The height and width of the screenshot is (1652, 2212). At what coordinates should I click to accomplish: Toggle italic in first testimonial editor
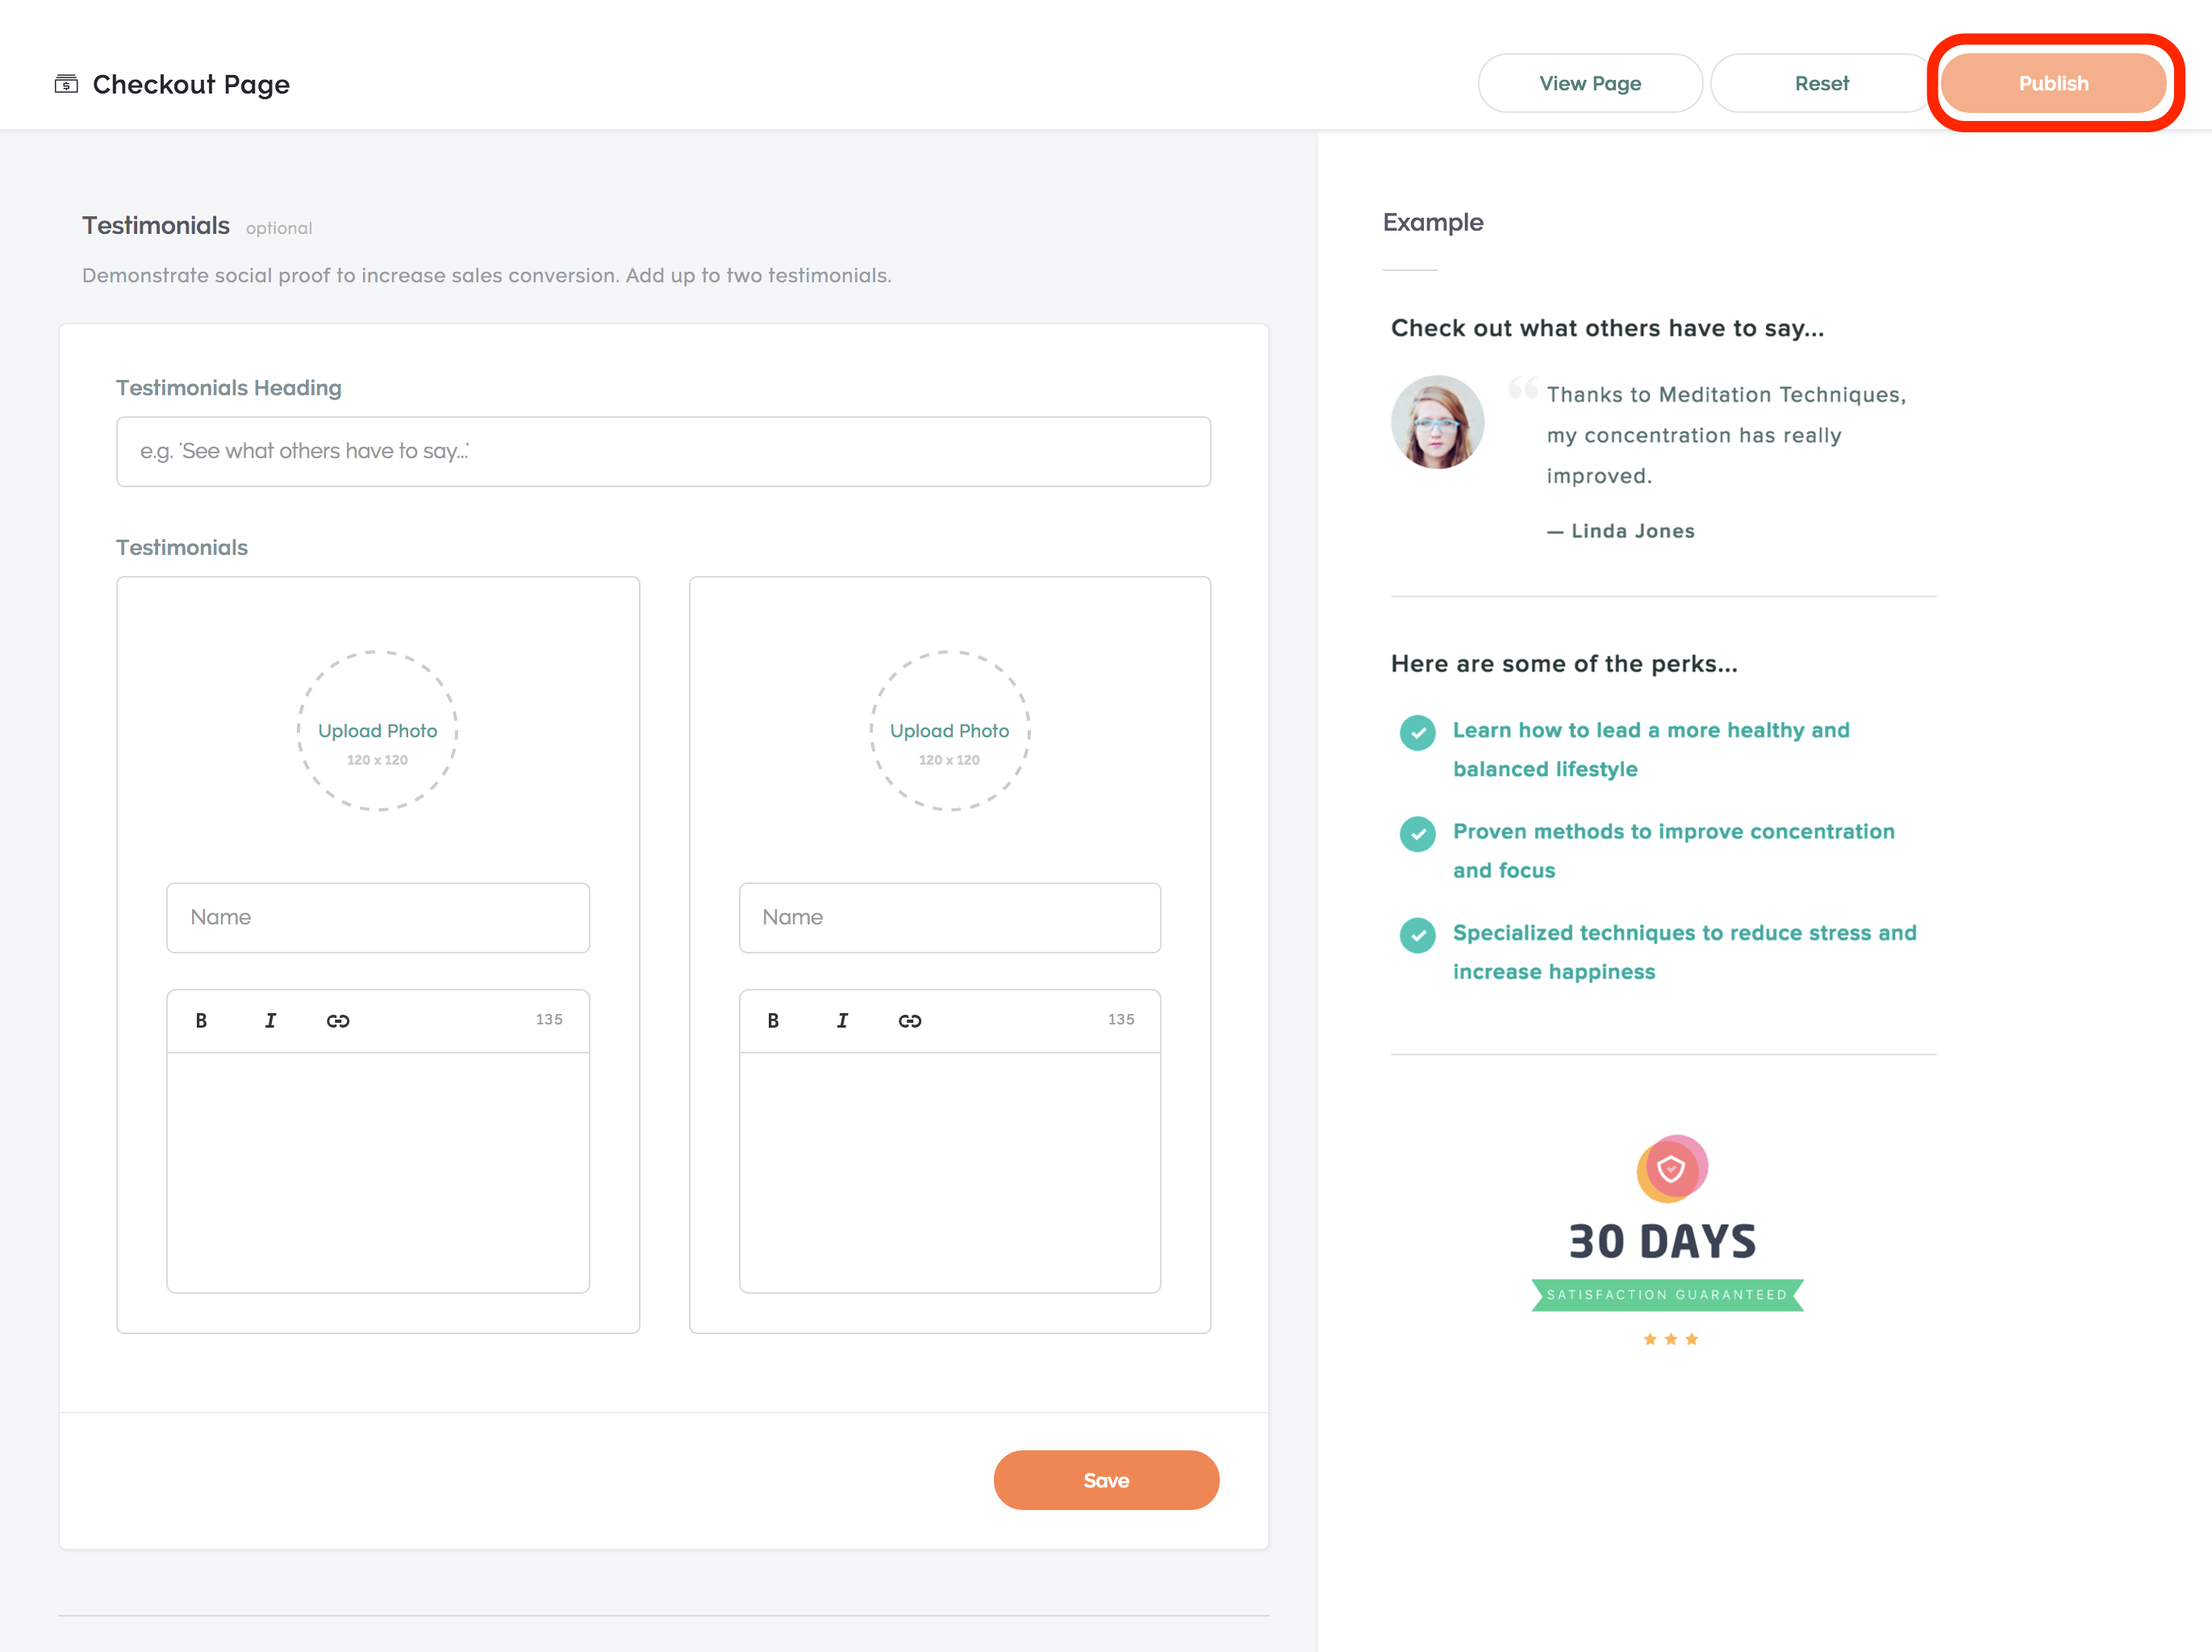click(x=270, y=1020)
